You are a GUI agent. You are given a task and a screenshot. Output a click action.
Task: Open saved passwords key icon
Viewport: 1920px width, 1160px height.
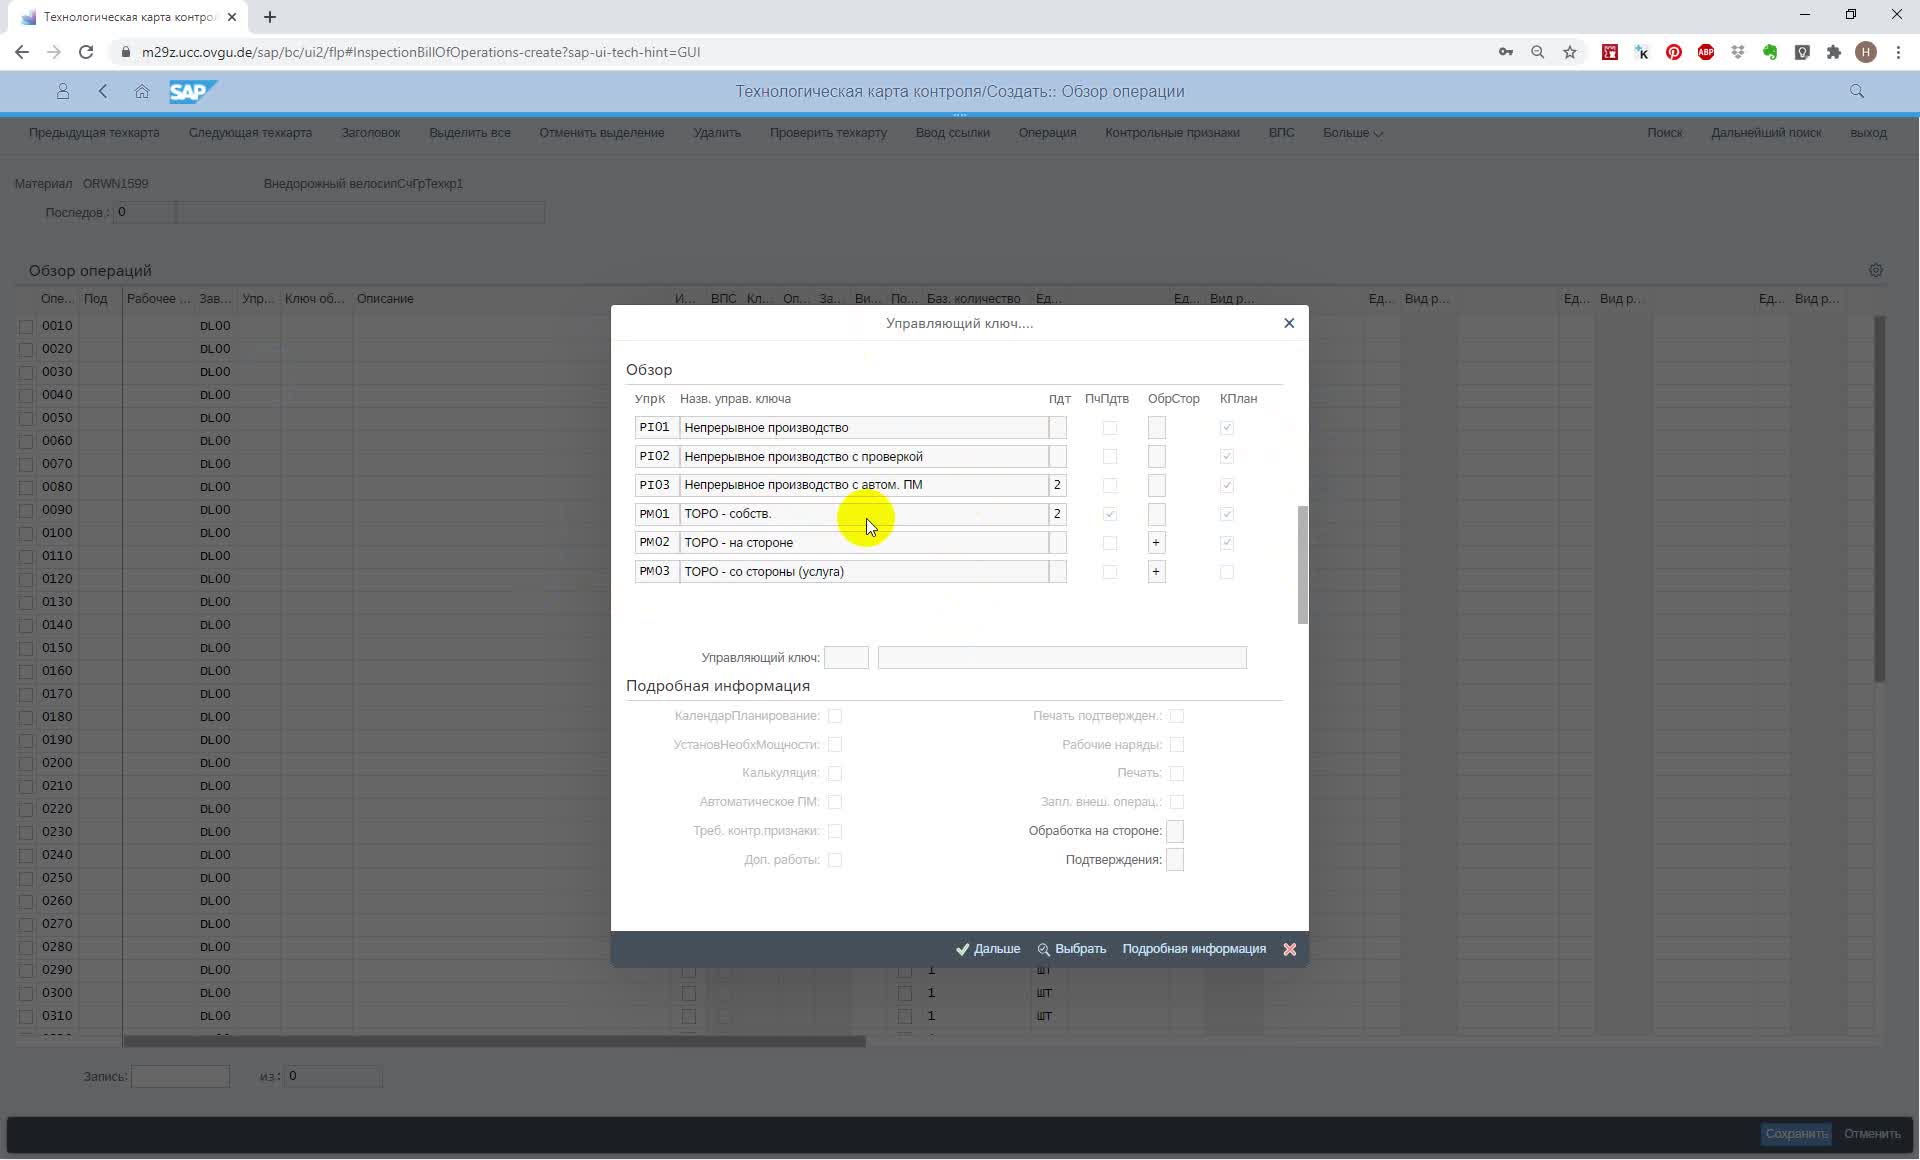(x=1506, y=52)
